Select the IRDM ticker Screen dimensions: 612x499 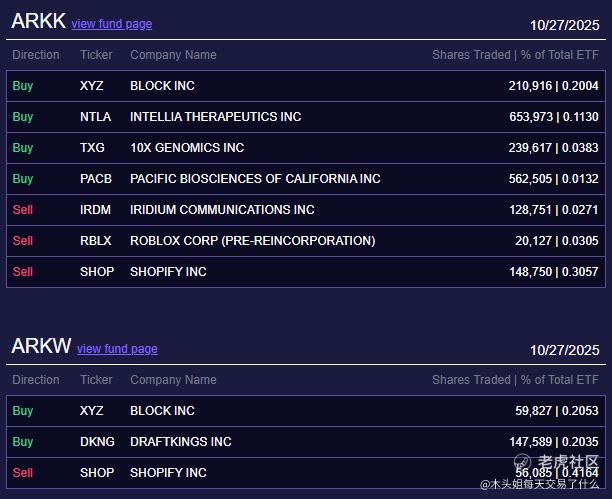pyautogui.click(x=96, y=210)
